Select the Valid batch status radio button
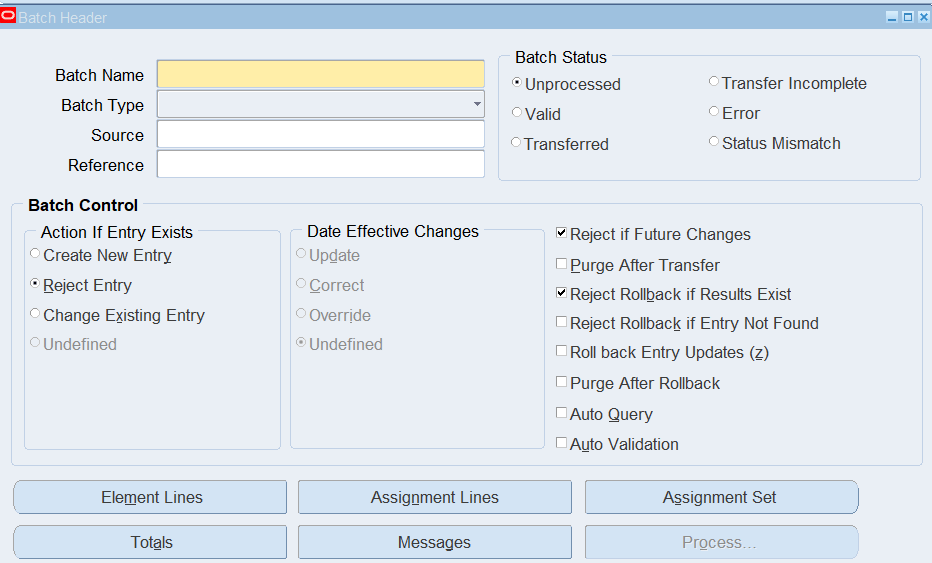Image resolution: width=932 pixels, height=563 pixels. 517,113
